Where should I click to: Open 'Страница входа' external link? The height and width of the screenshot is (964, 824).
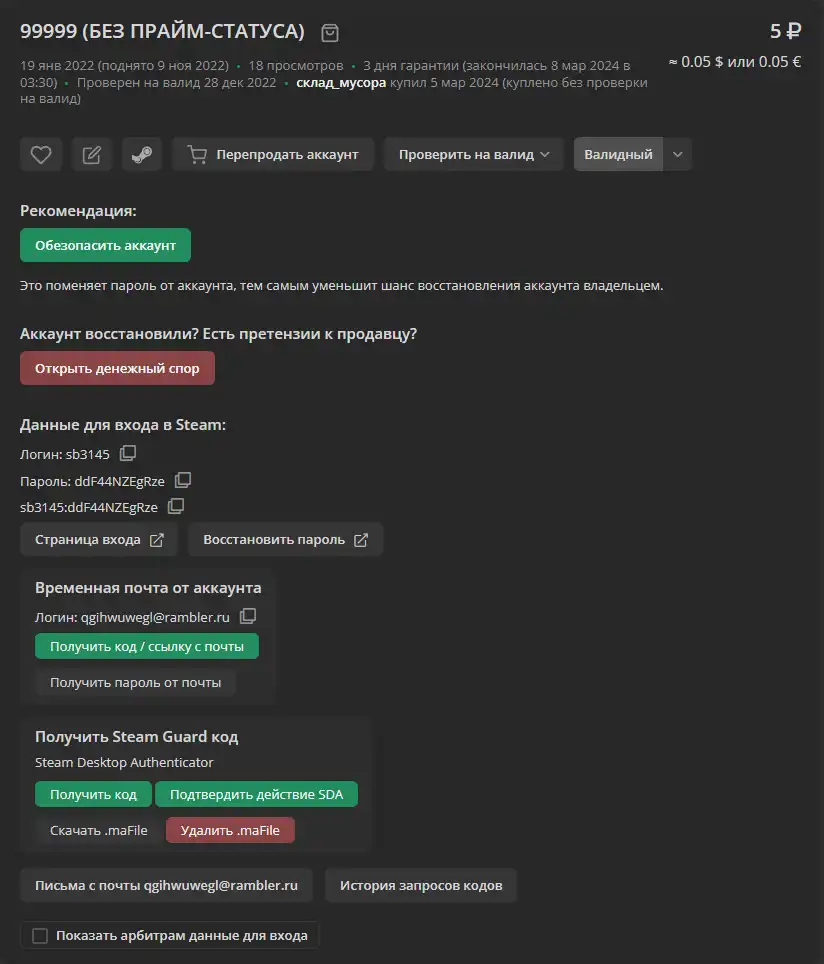[99, 540]
